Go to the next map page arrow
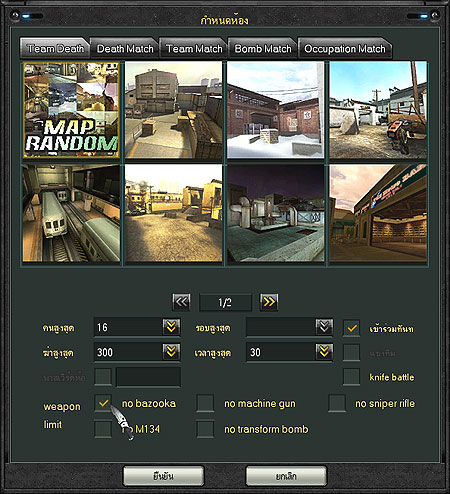The image size is (450, 494). [269, 302]
